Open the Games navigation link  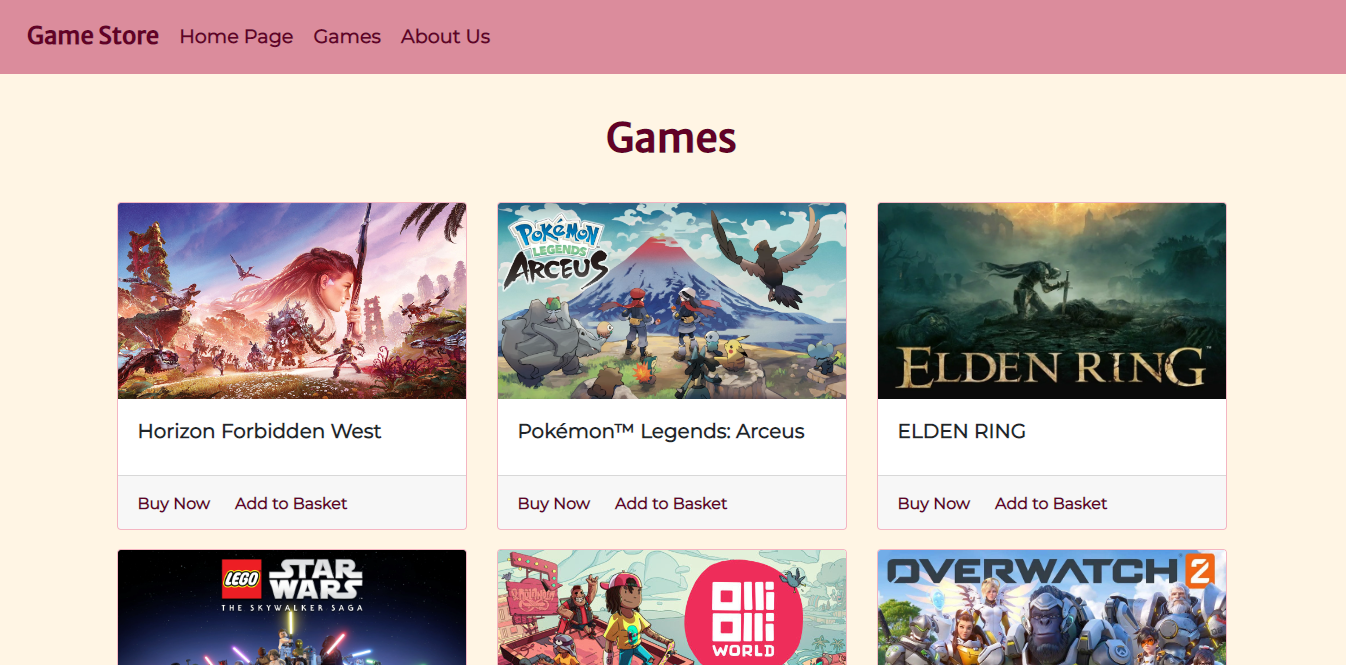(347, 36)
